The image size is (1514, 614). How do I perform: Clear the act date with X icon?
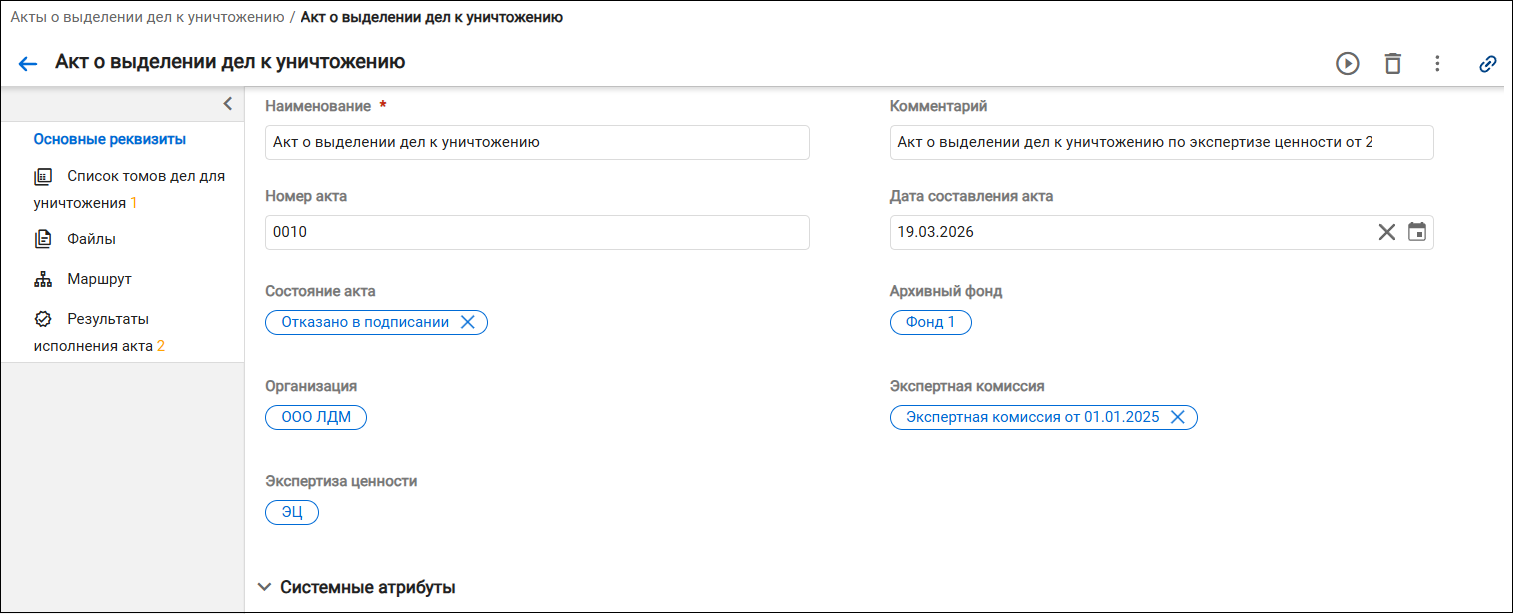(1386, 232)
